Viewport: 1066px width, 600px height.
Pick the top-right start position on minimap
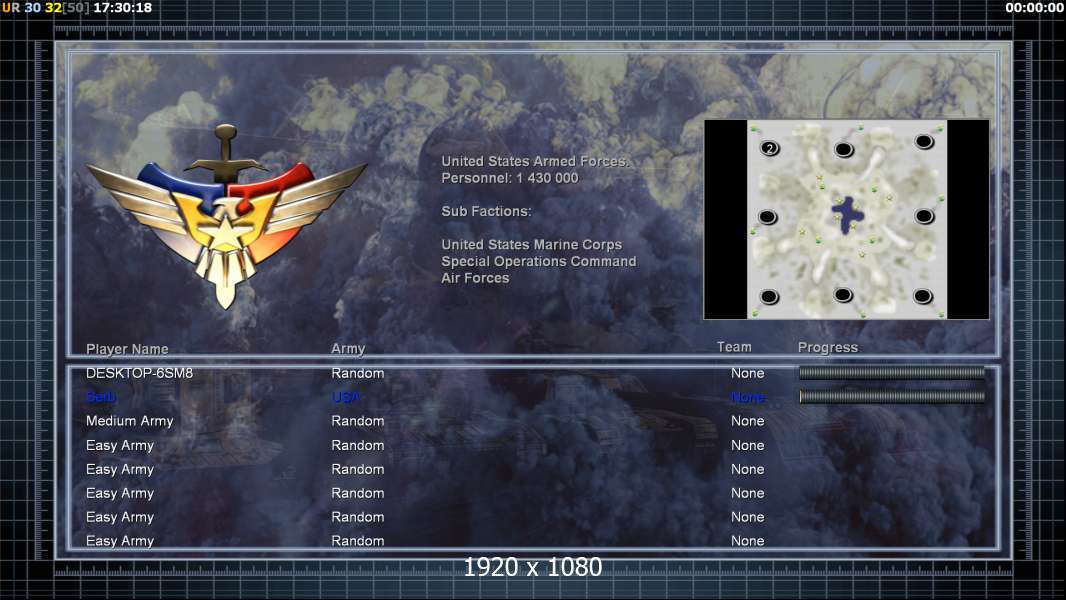[924, 141]
